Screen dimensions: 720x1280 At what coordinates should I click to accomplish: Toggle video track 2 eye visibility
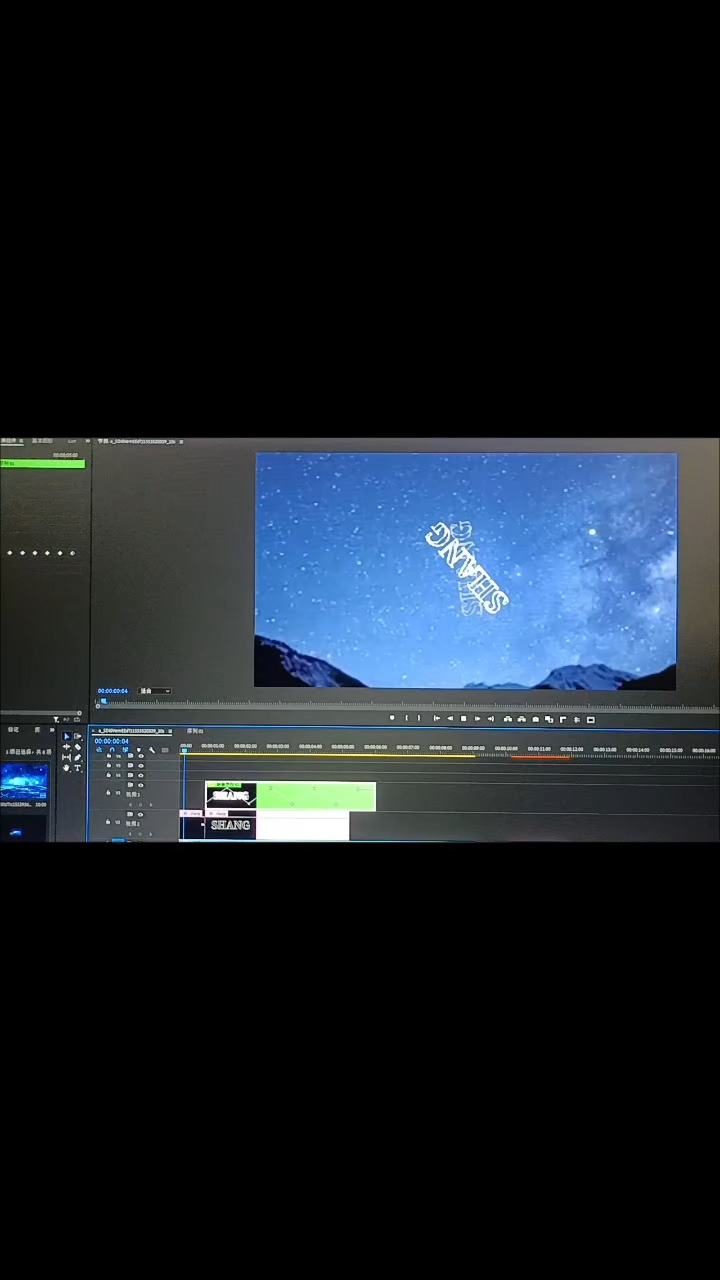pos(141,814)
